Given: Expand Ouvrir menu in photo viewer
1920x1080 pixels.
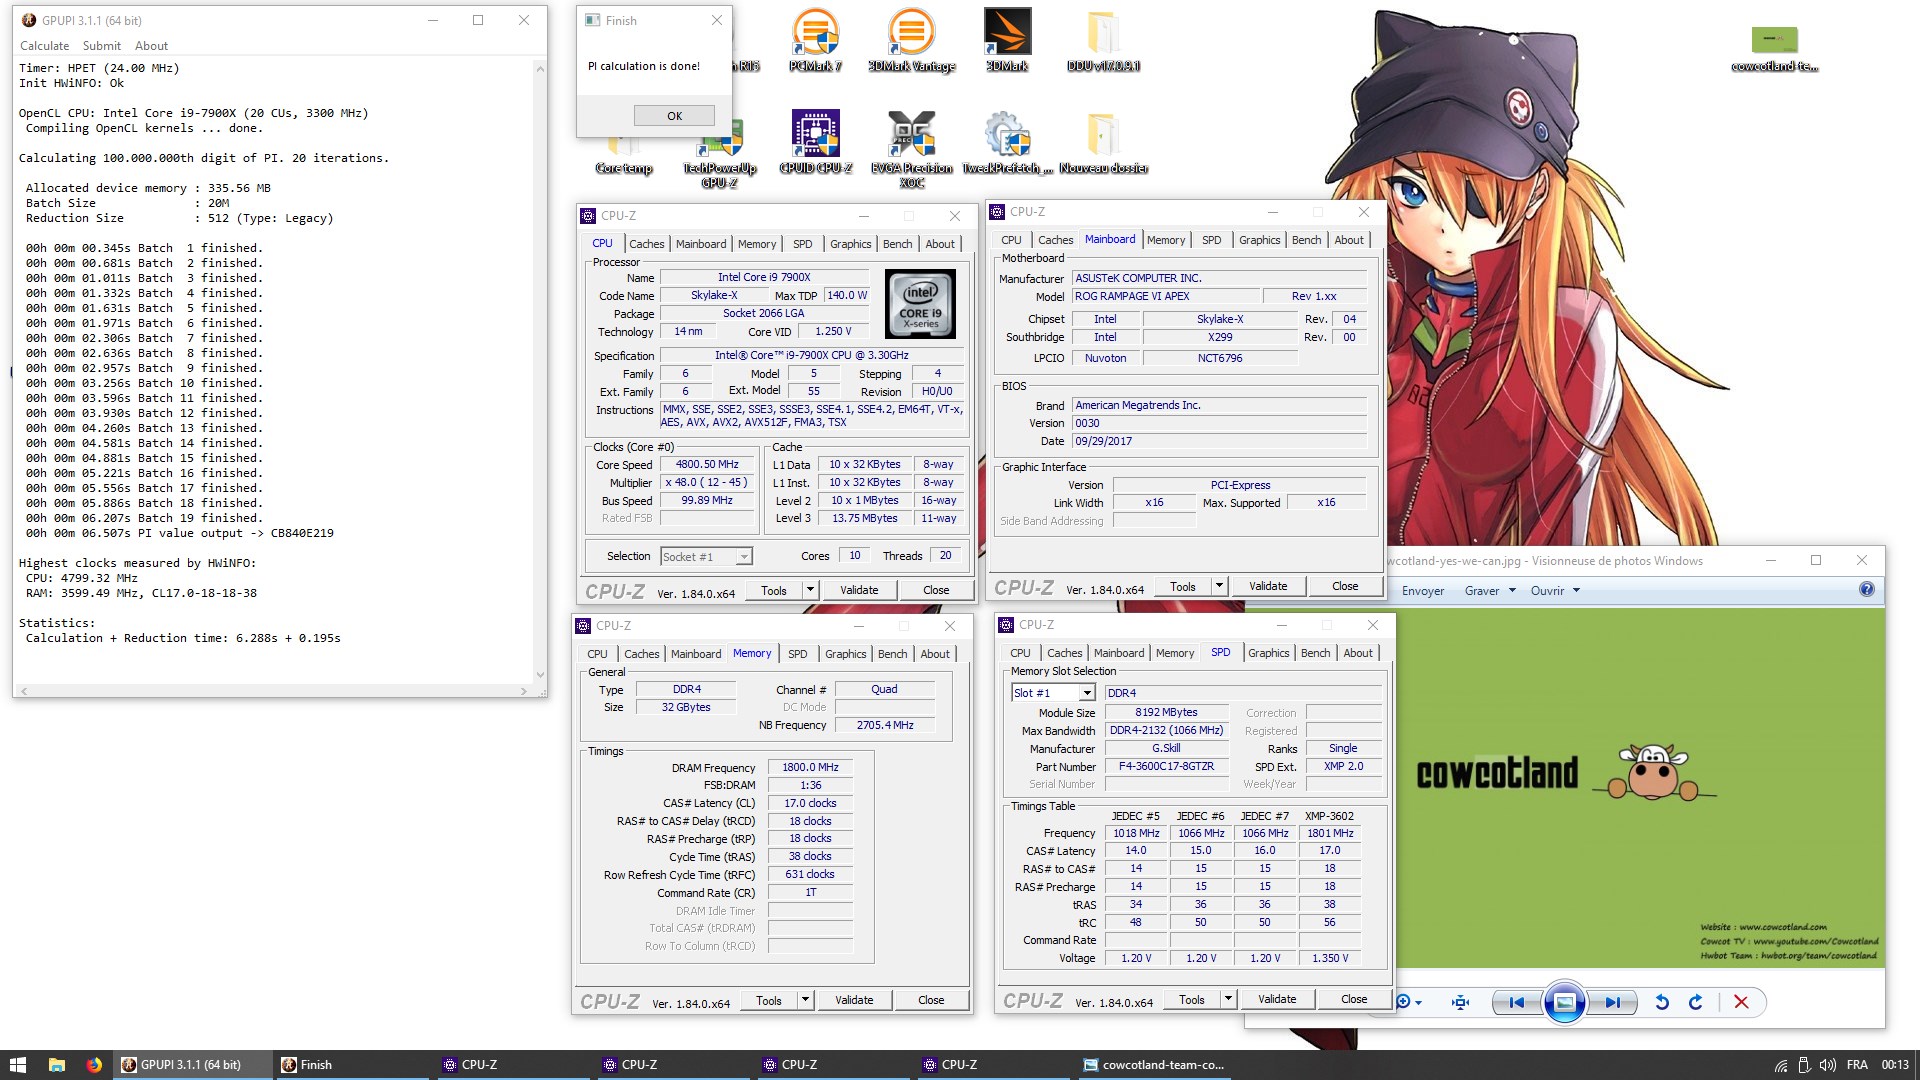Looking at the screenshot, I should click(1555, 591).
